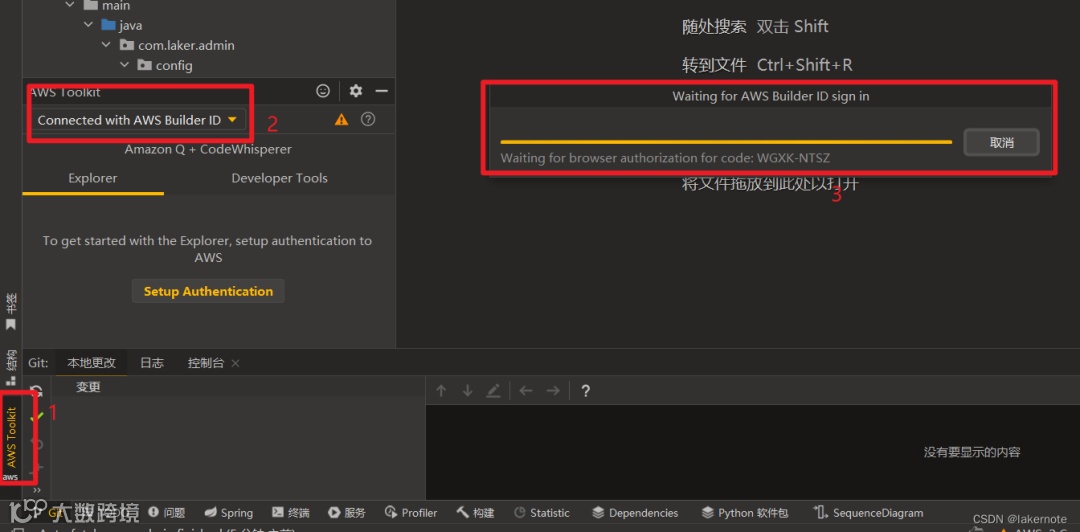Open the Python 软件包 tool window
This screenshot has height=532, width=1080.
745,513
